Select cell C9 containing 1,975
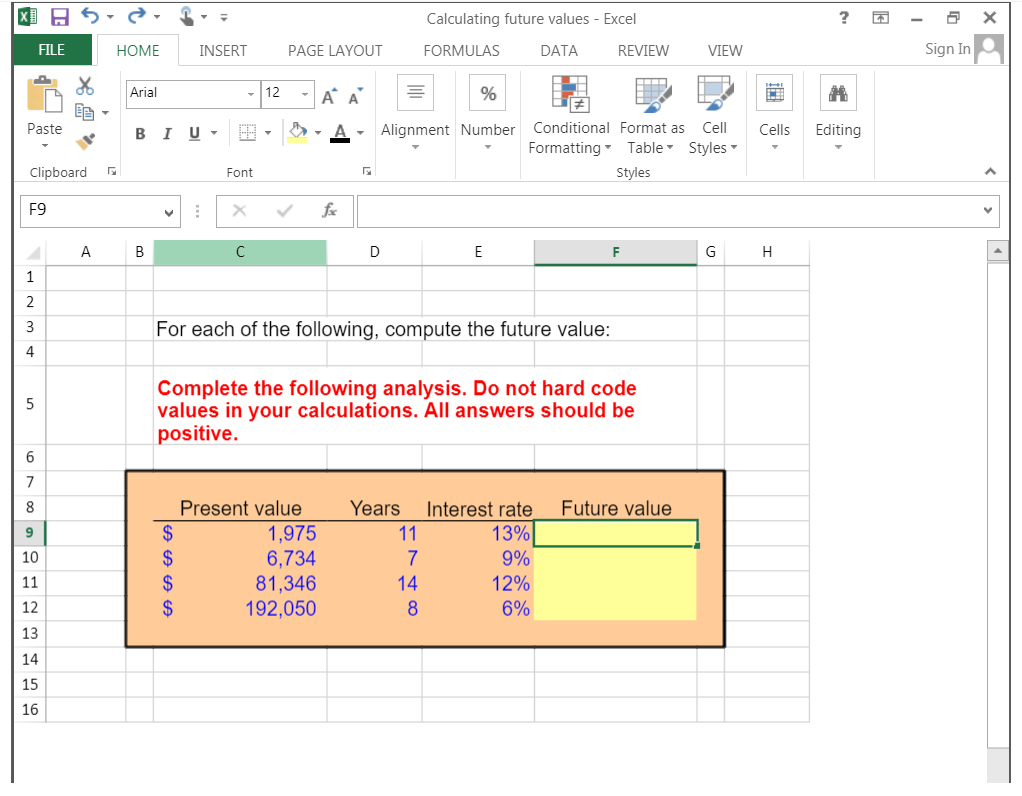1022x796 pixels. click(240, 533)
